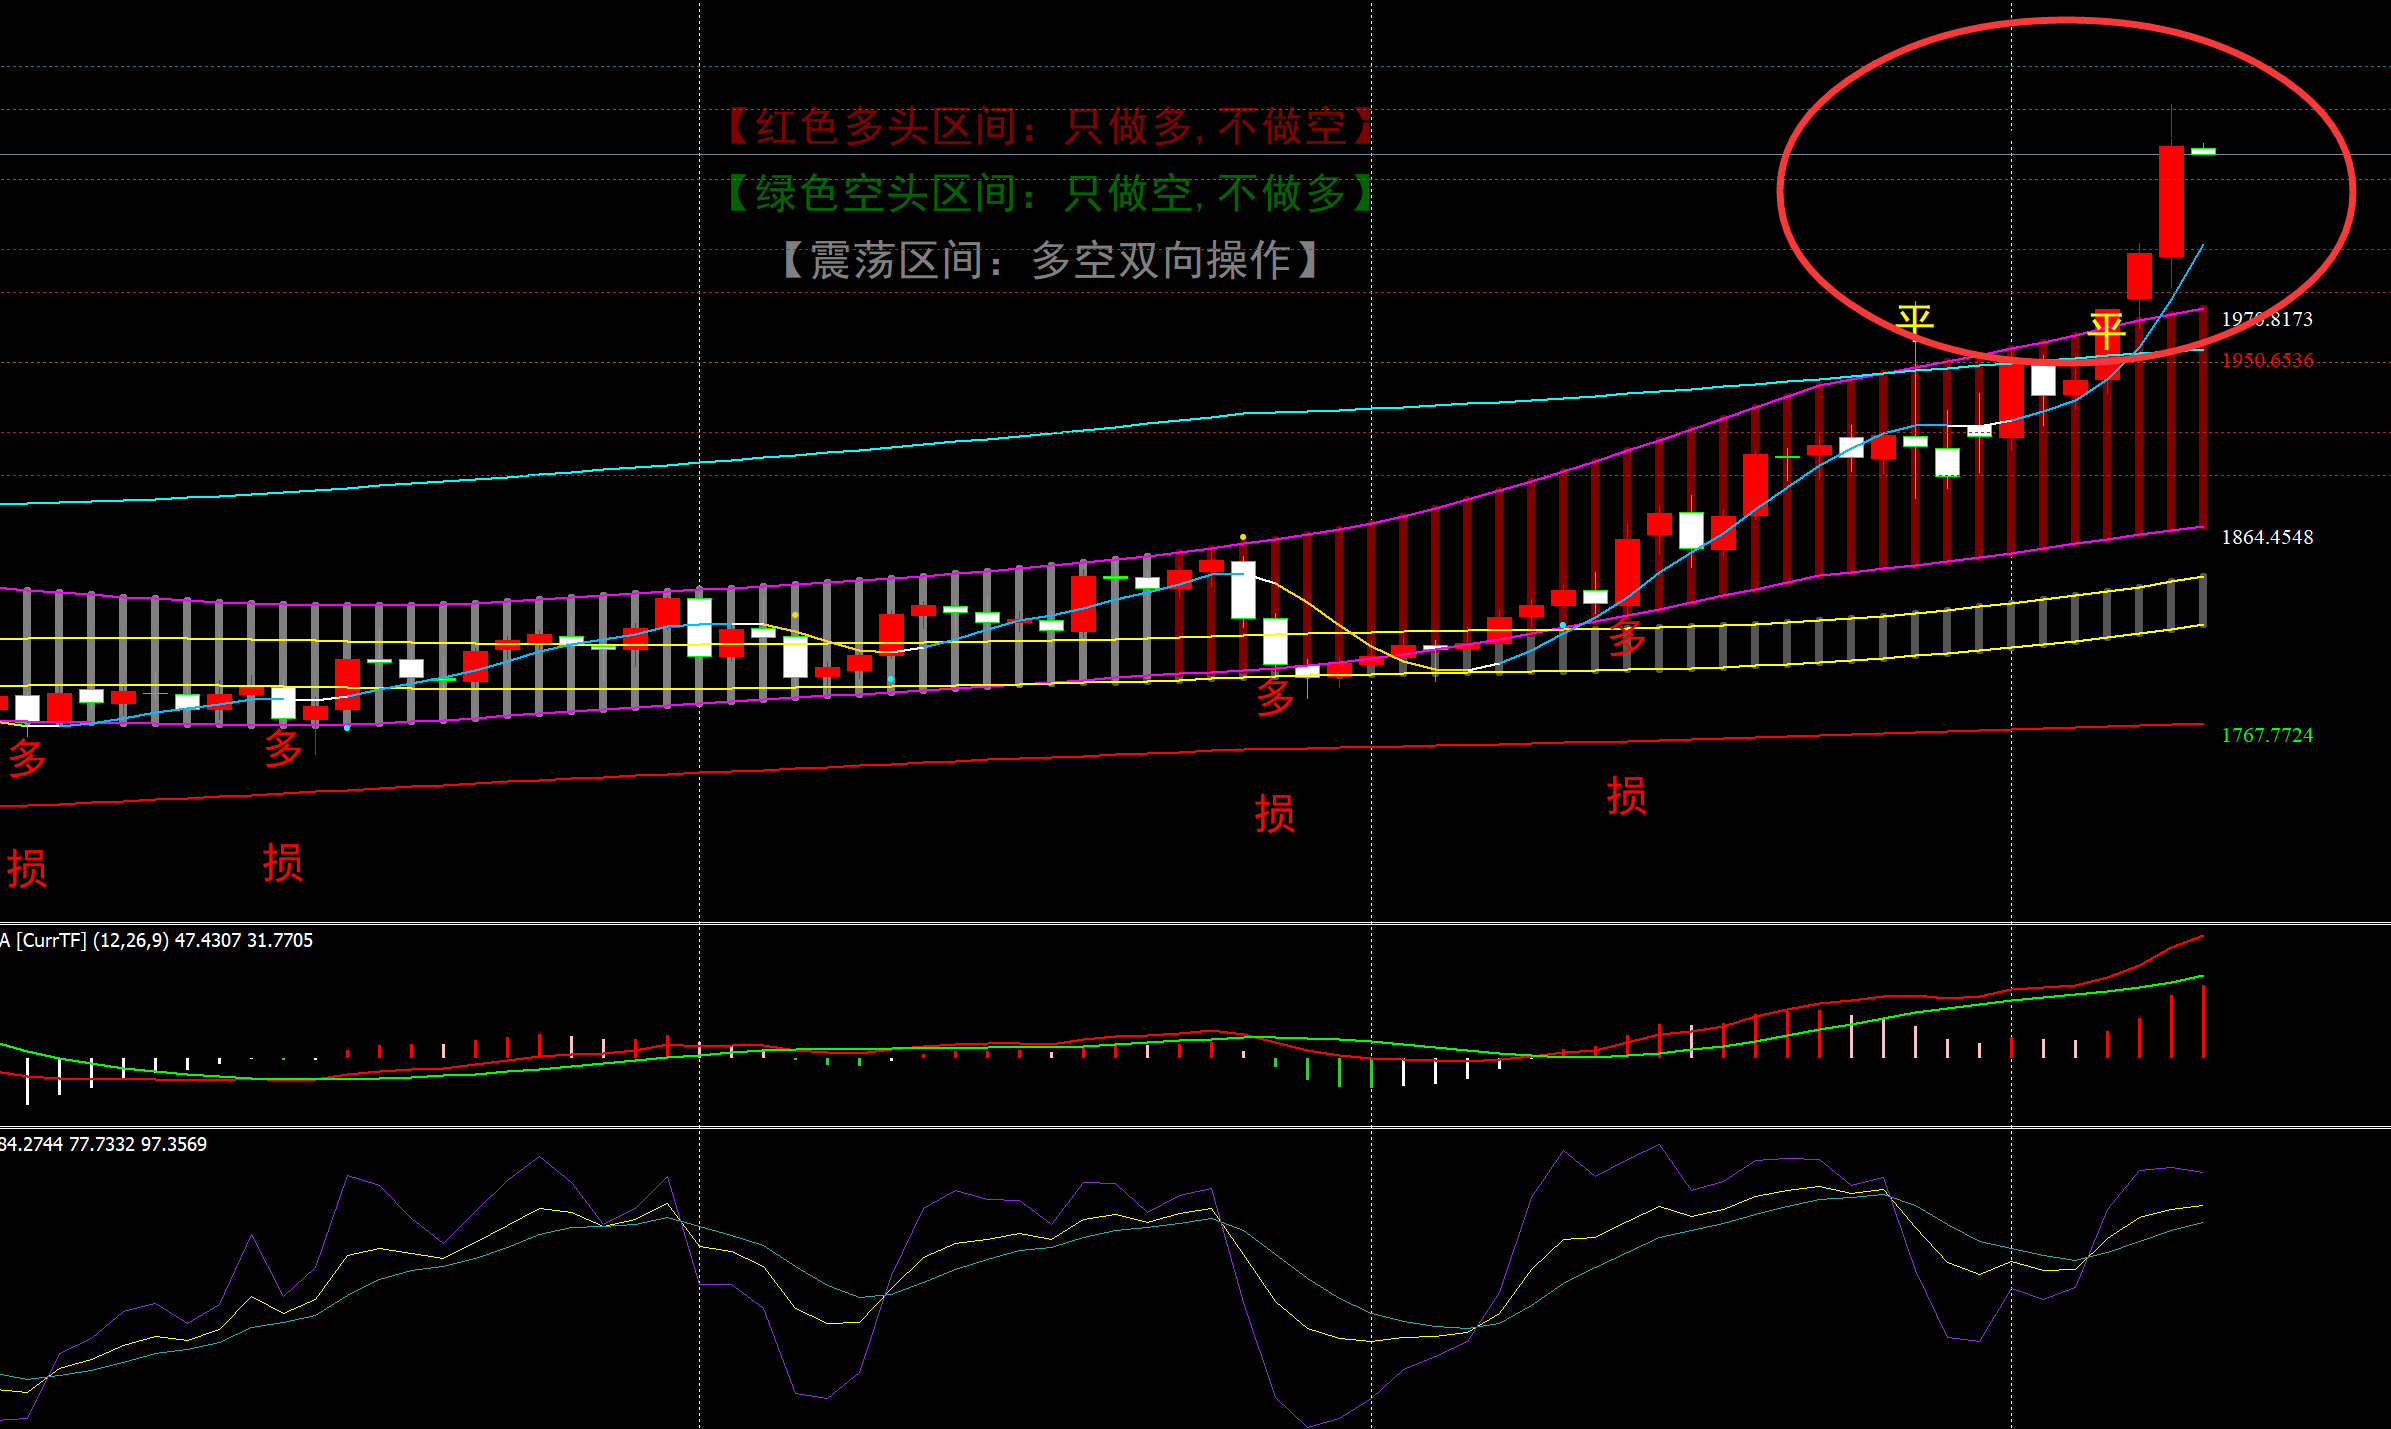Click the tallest red candlestick inside the ellipse
2391x1429 pixels.
tap(2171, 200)
